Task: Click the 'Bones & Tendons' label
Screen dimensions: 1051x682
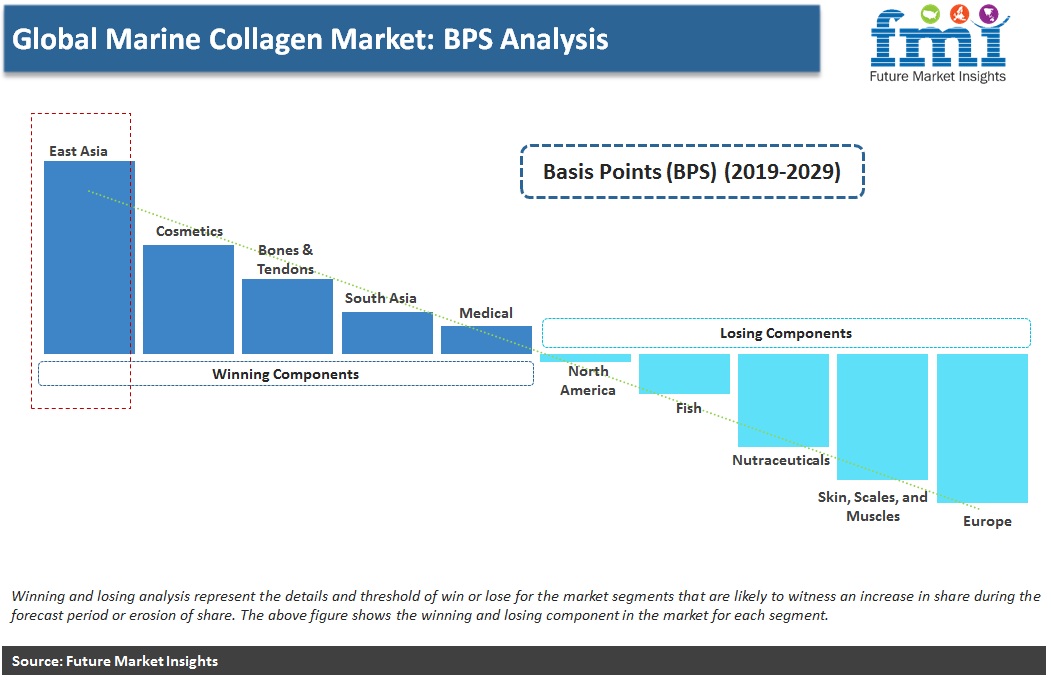Action: click(286, 260)
